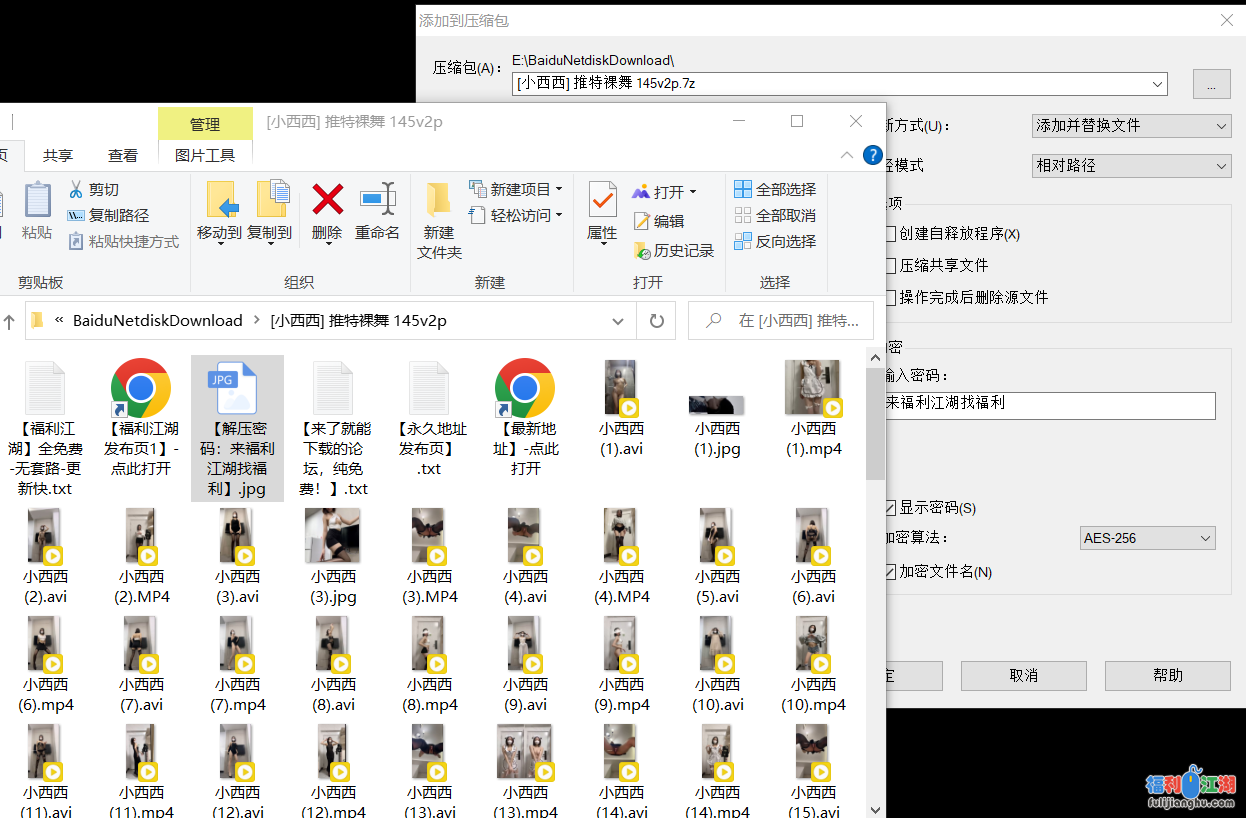Select the Move to icon

pyautogui.click(x=219, y=200)
